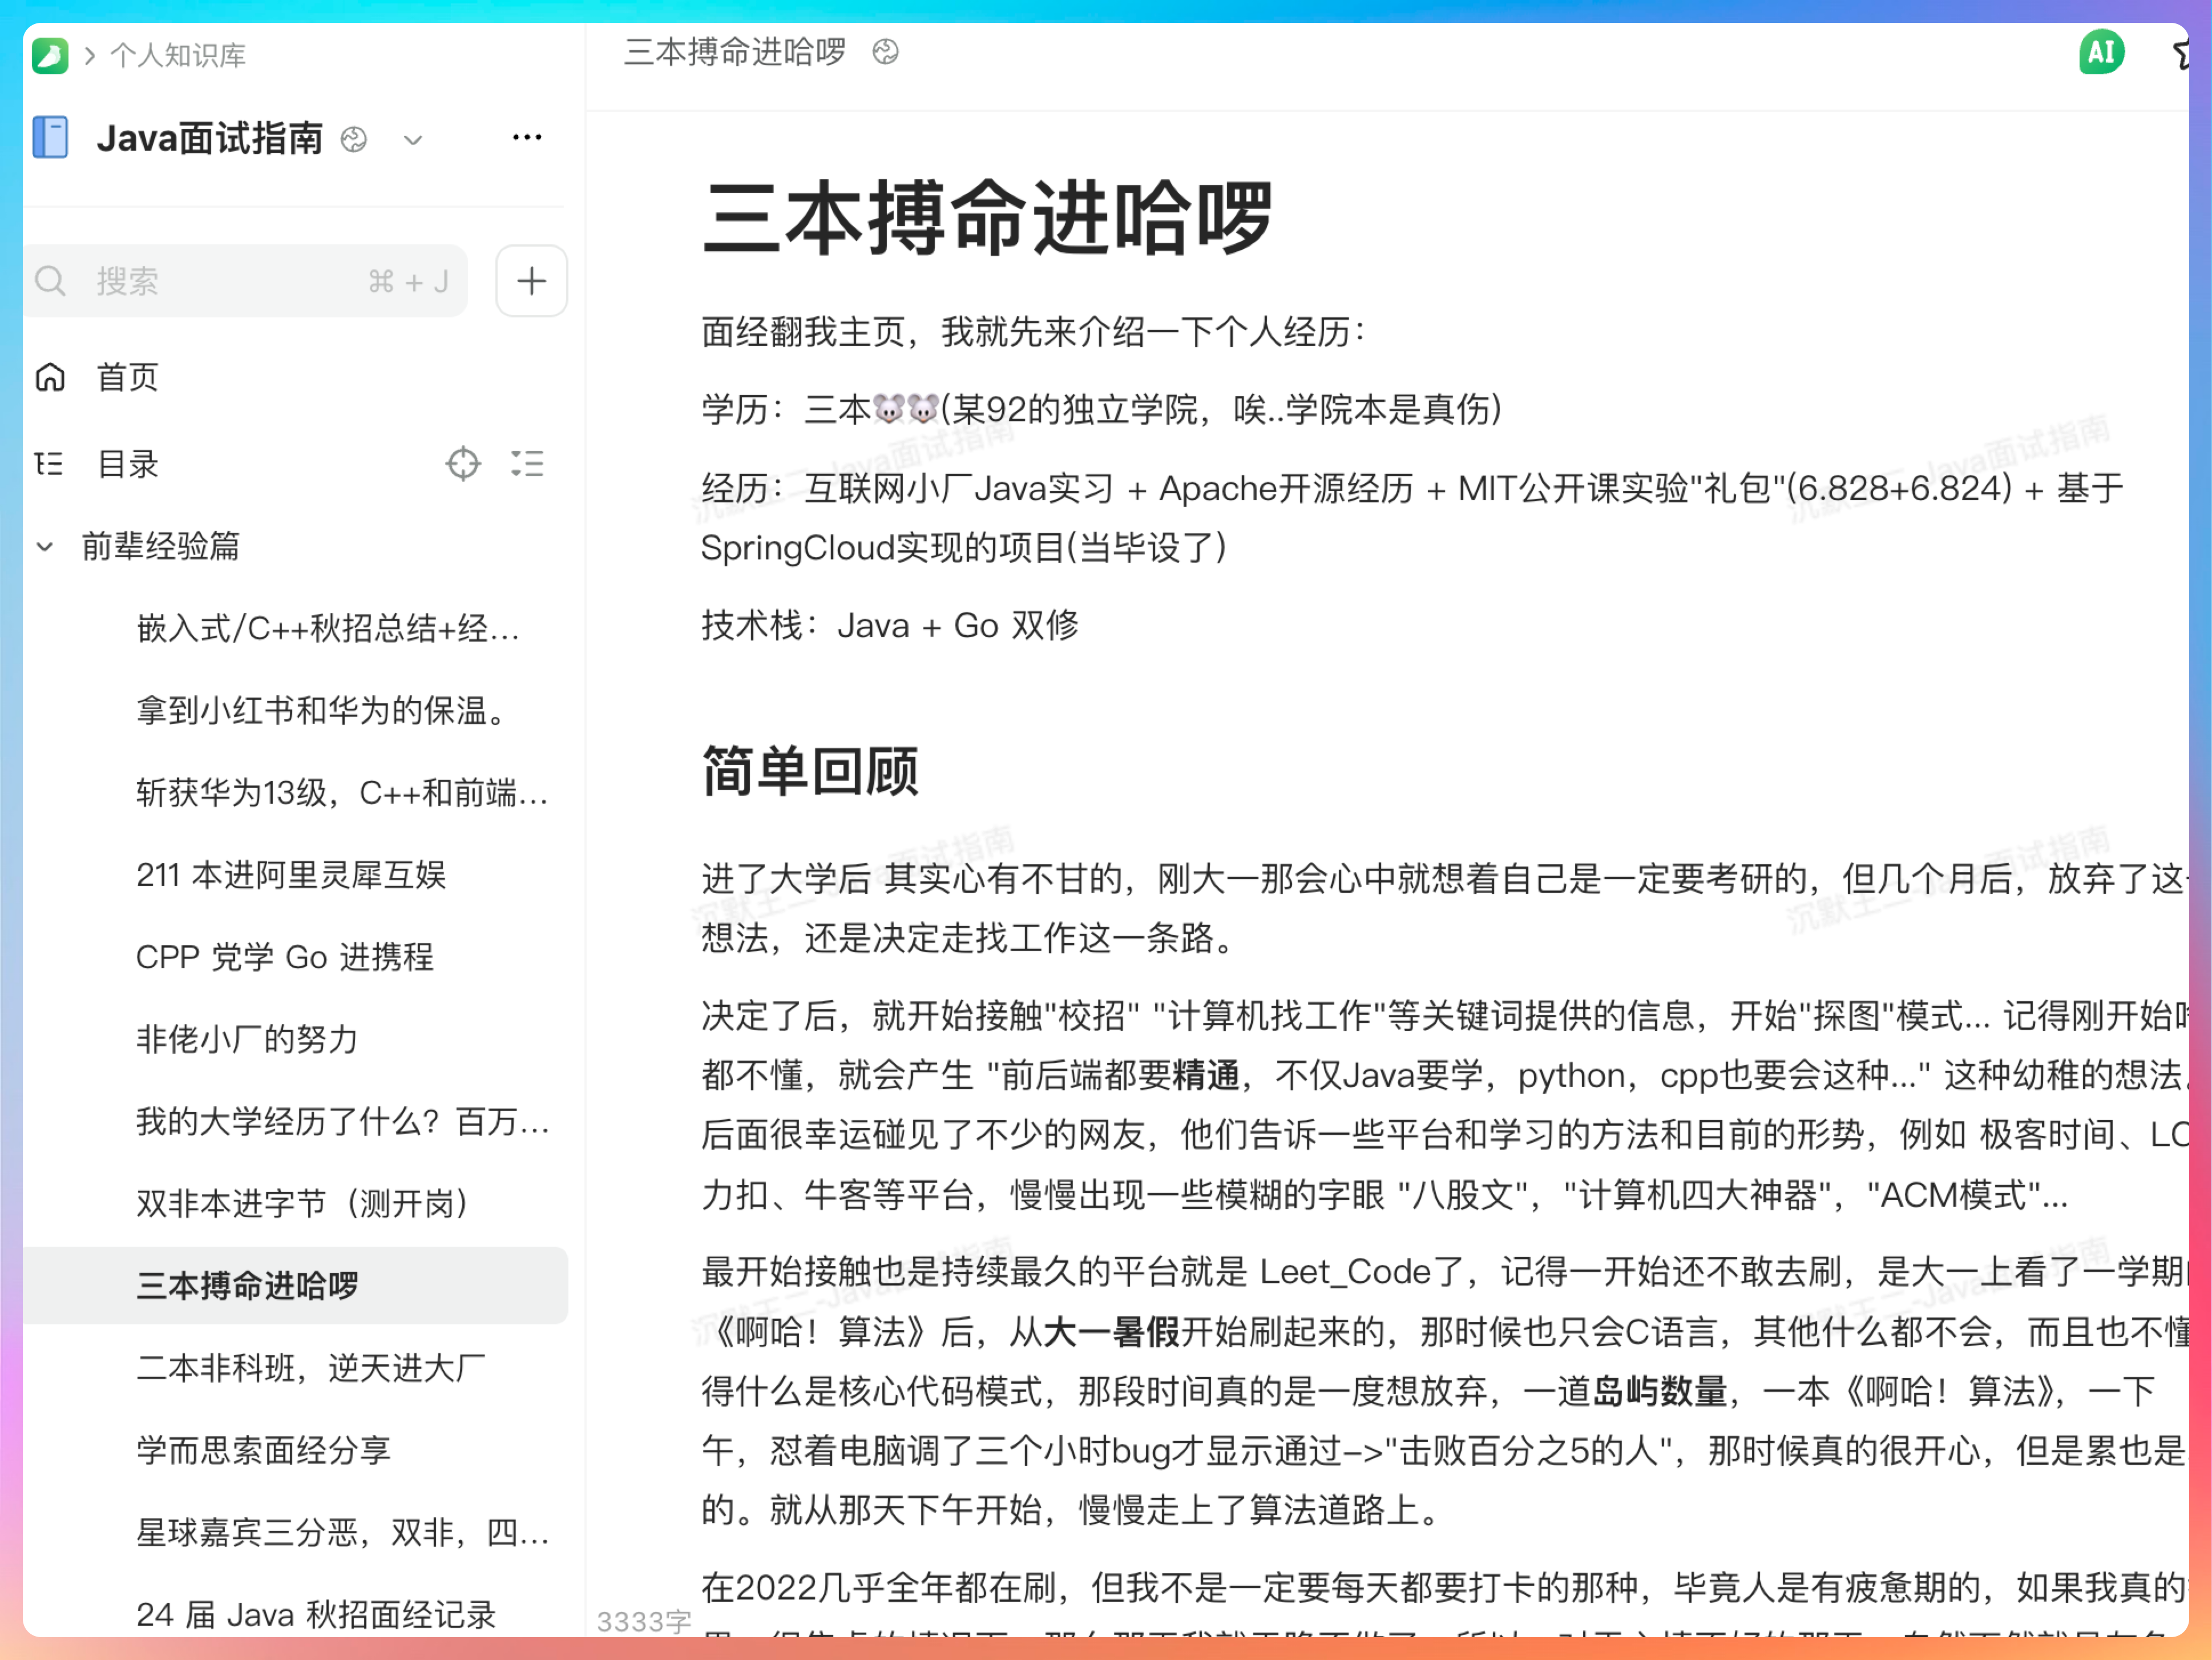Open 211 本进阿里灵犀互娱 article
The height and width of the screenshot is (1660, 2212).
pyautogui.click(x=291, y=875)
